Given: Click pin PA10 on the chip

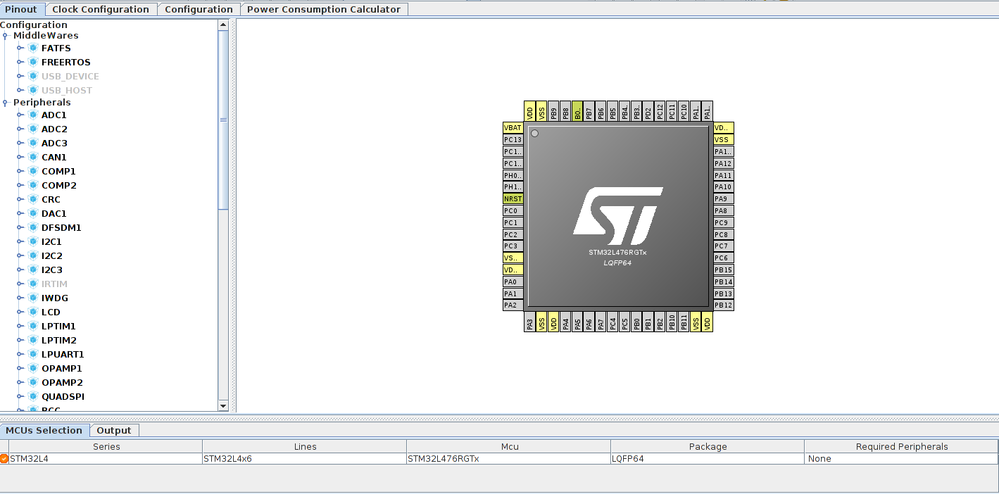Looking at the screenshot, I should pos(723,187).
